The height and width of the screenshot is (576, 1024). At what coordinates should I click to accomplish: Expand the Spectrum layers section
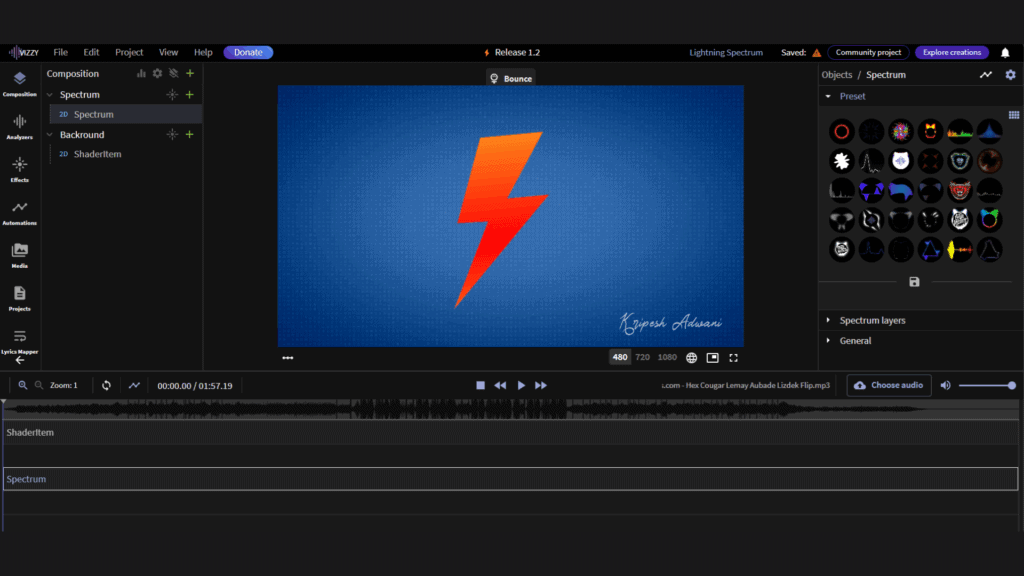tap(872, 320)
